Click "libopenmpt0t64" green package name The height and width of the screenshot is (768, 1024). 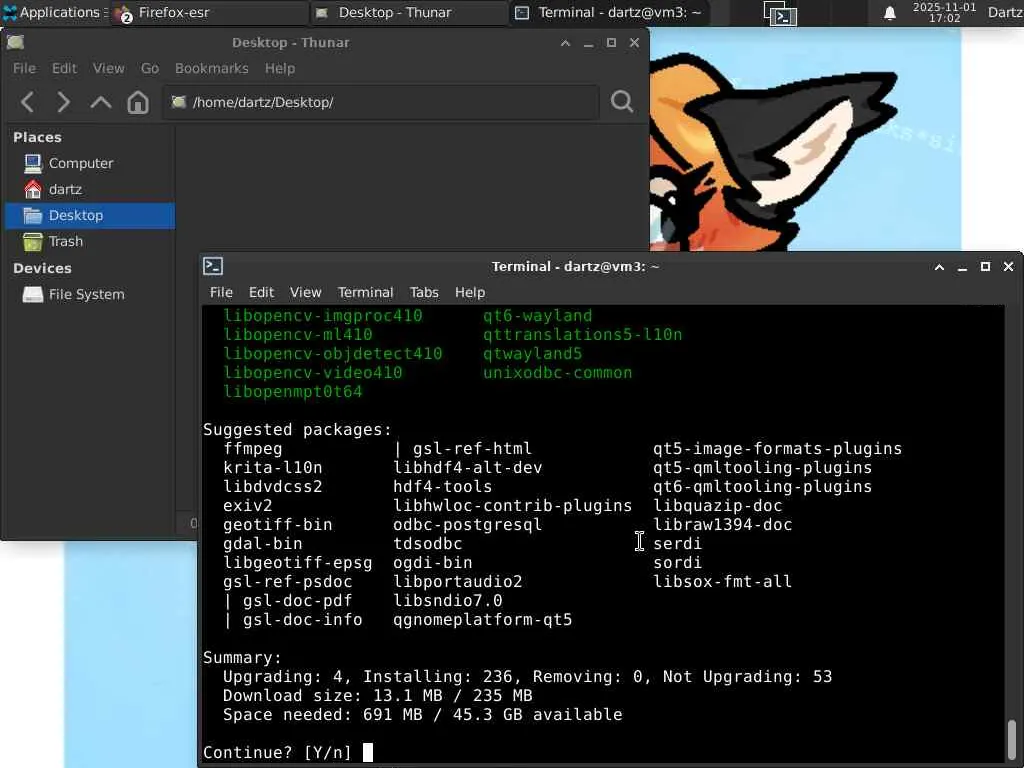tap(293, 392)
